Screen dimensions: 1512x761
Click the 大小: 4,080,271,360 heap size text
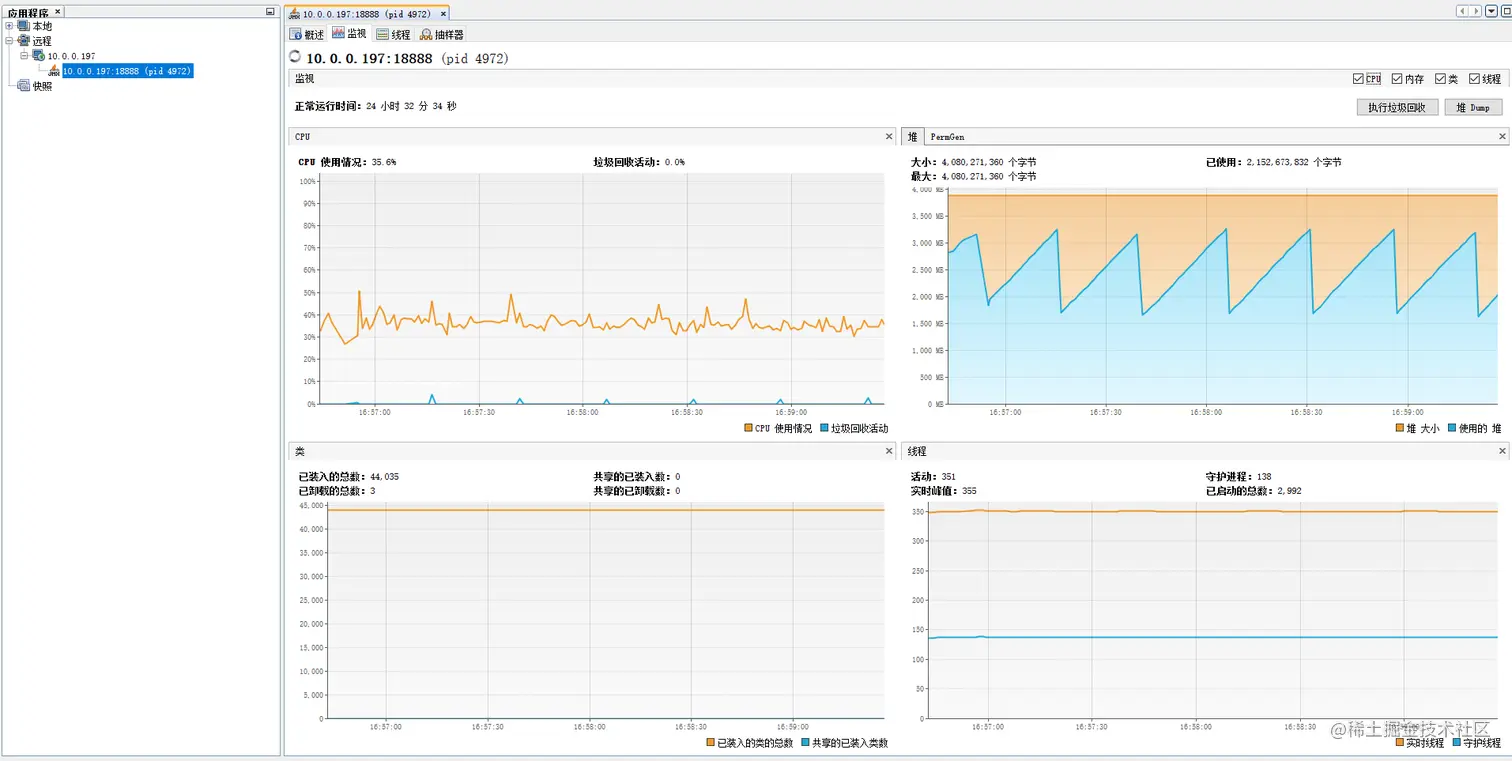973,161
